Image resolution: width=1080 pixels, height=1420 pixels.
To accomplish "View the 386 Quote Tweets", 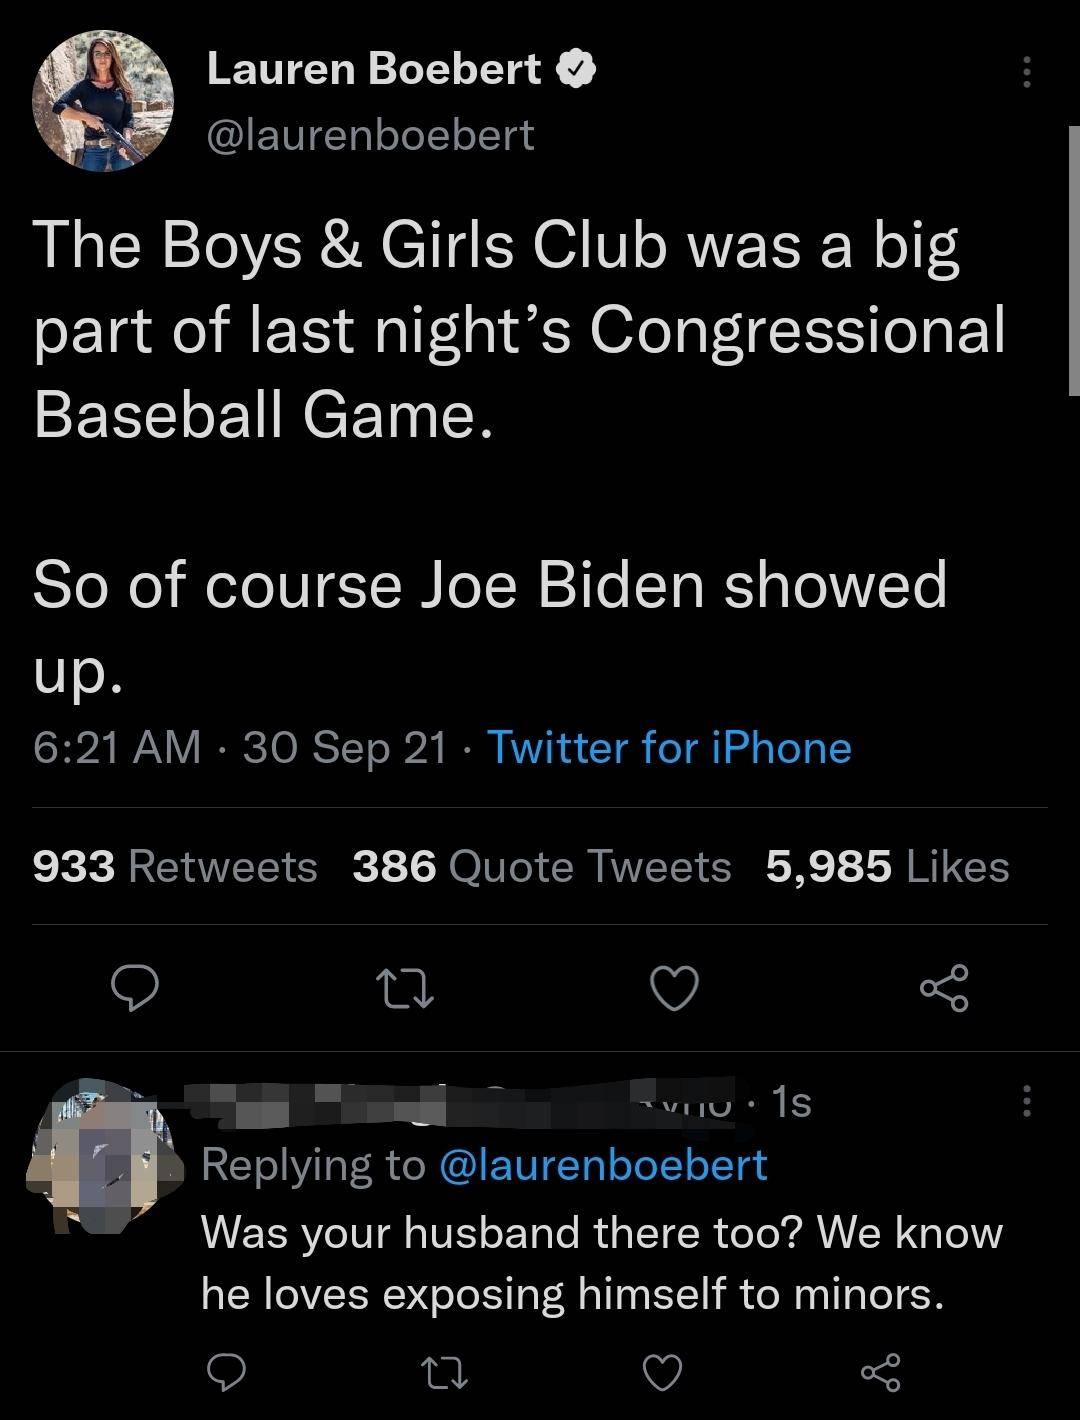I will [x=541, y=866].
